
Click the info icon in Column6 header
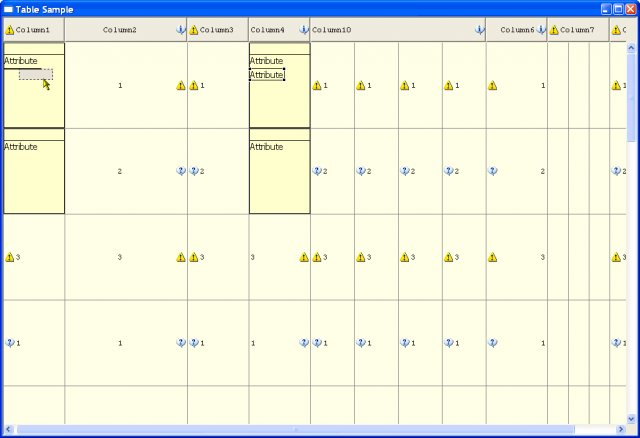pyautogui.click(x=541, y=29)
